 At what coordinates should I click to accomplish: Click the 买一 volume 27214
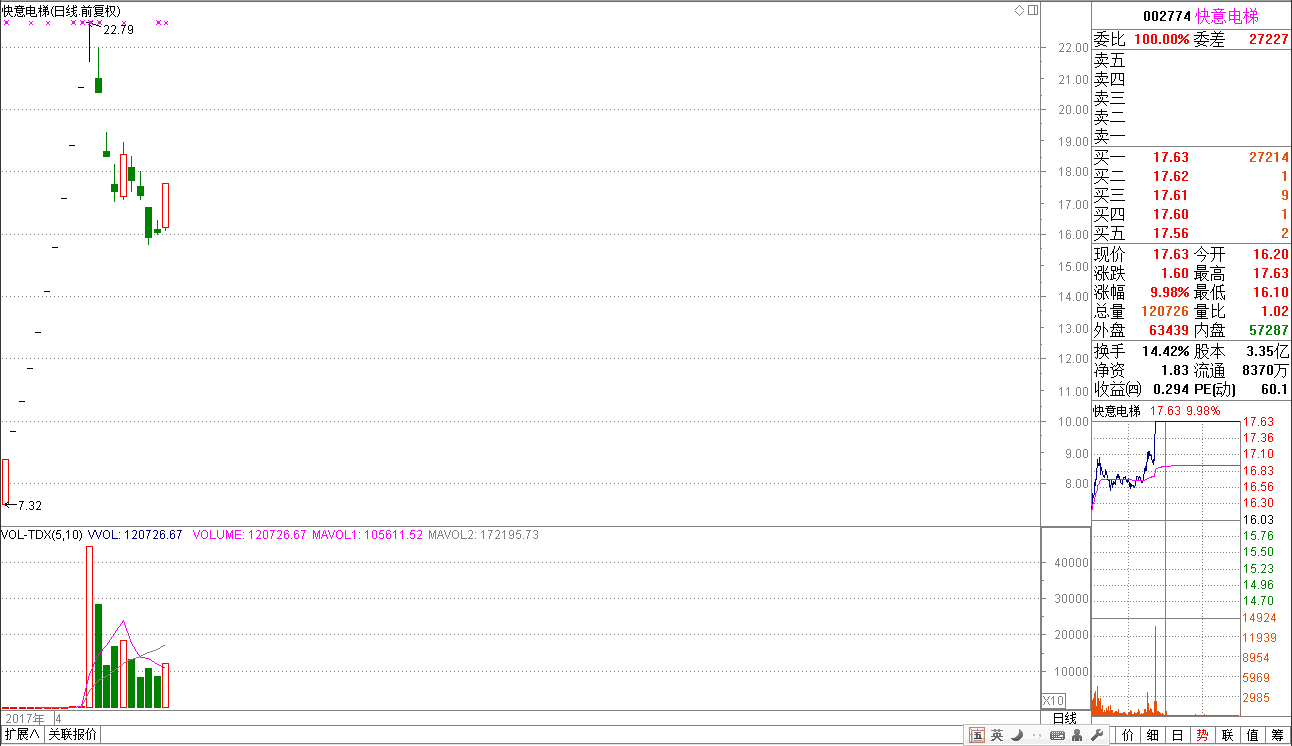1269,157
